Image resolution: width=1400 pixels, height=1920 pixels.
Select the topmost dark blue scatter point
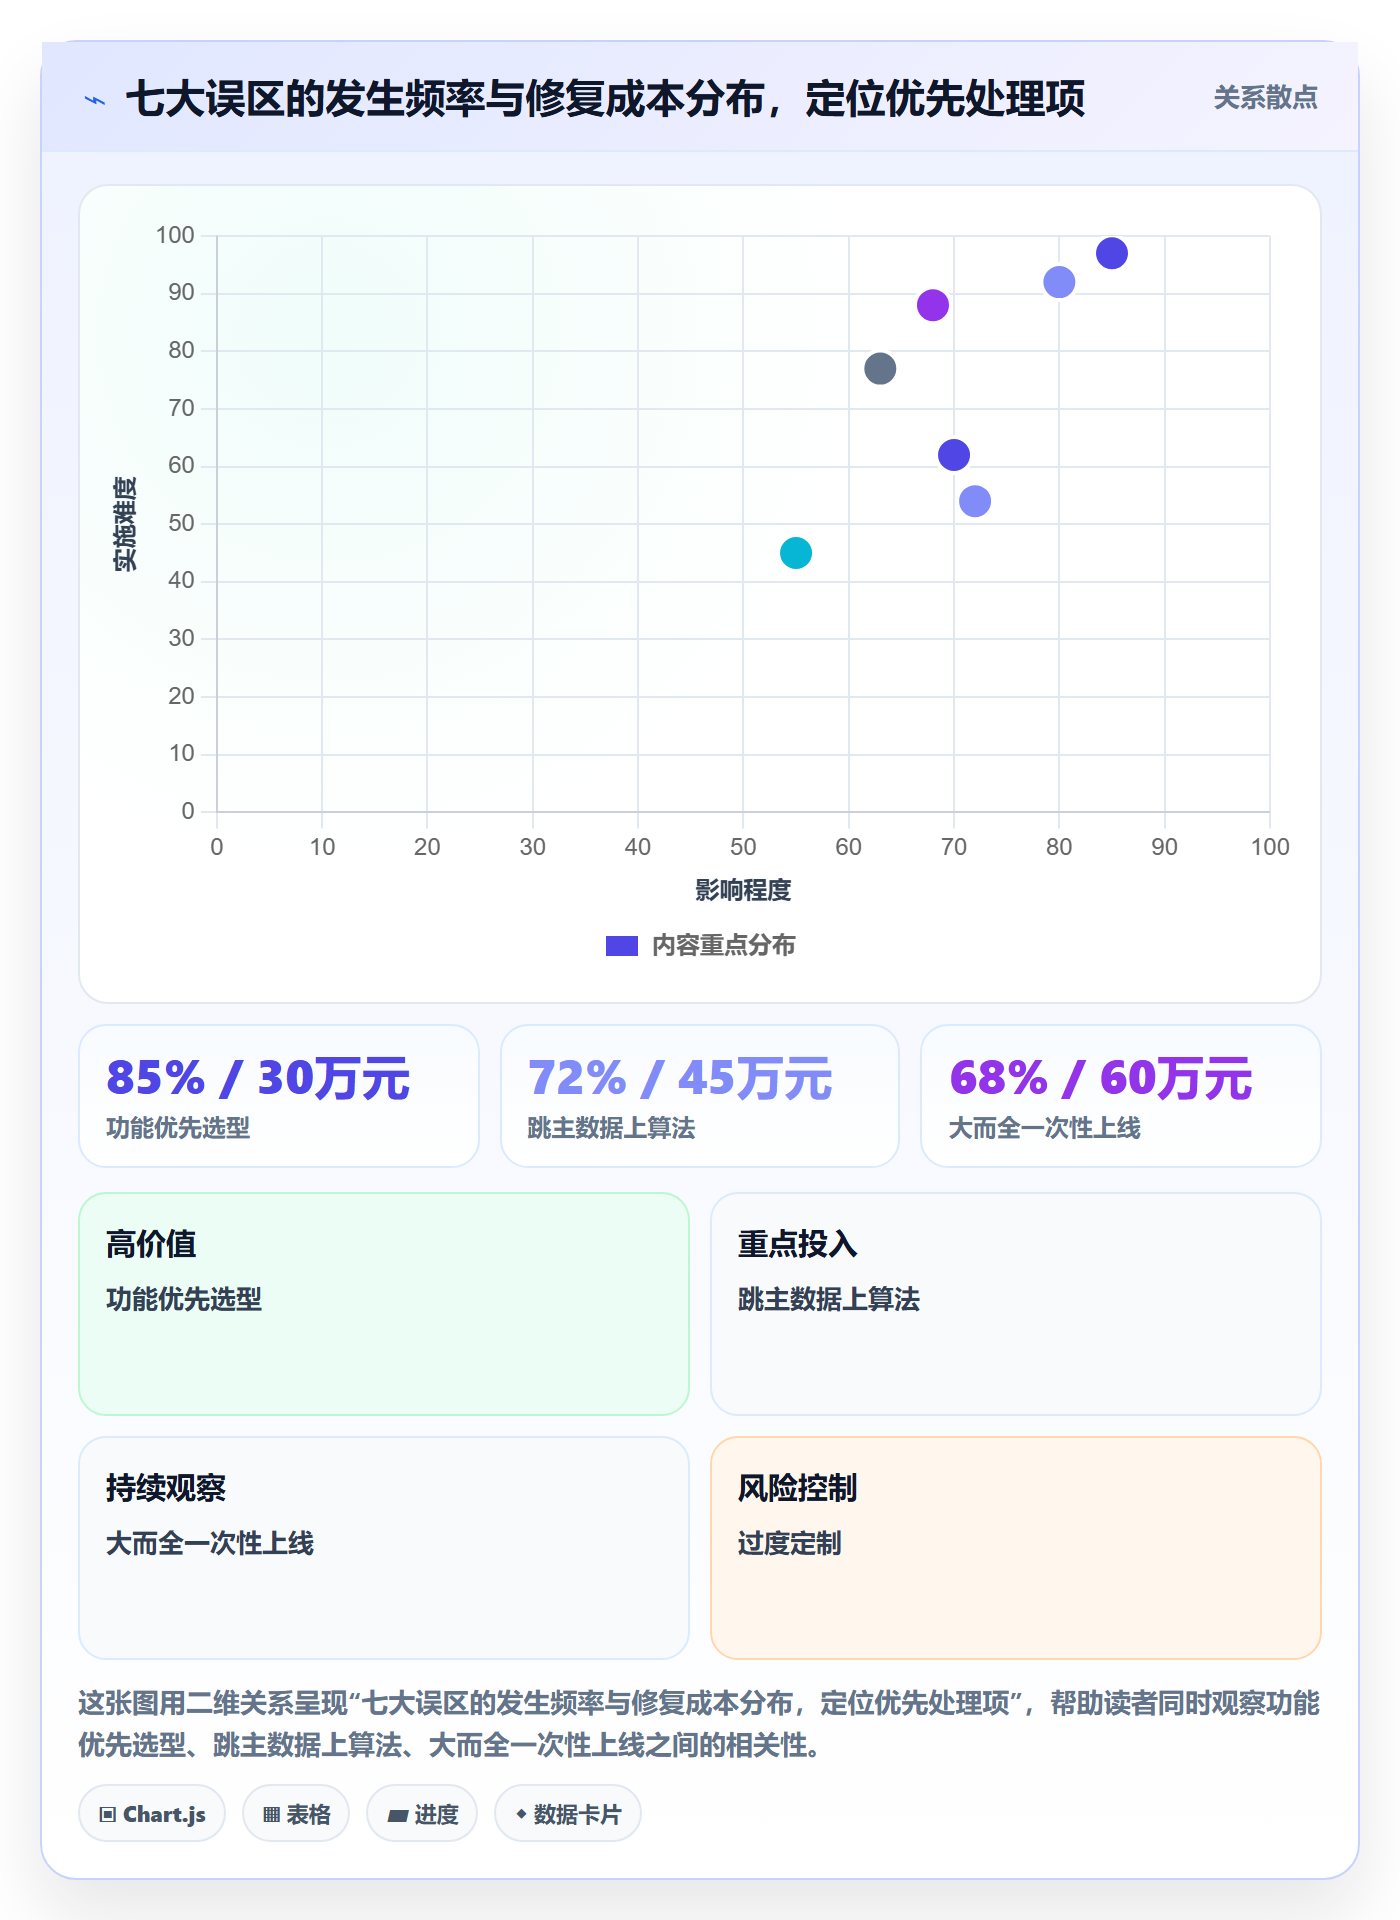[x=1111, y=253]
